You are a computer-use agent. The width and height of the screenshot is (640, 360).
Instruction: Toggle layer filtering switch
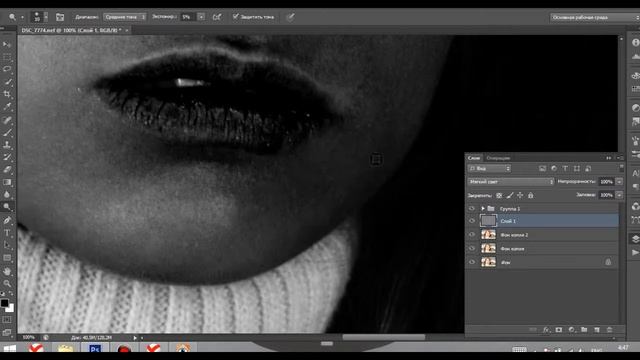[621, 167]
